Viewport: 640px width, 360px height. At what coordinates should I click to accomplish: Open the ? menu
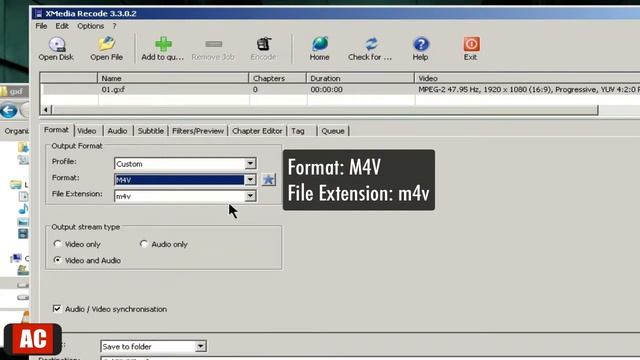pyautogui.click(x=115, y=26)
